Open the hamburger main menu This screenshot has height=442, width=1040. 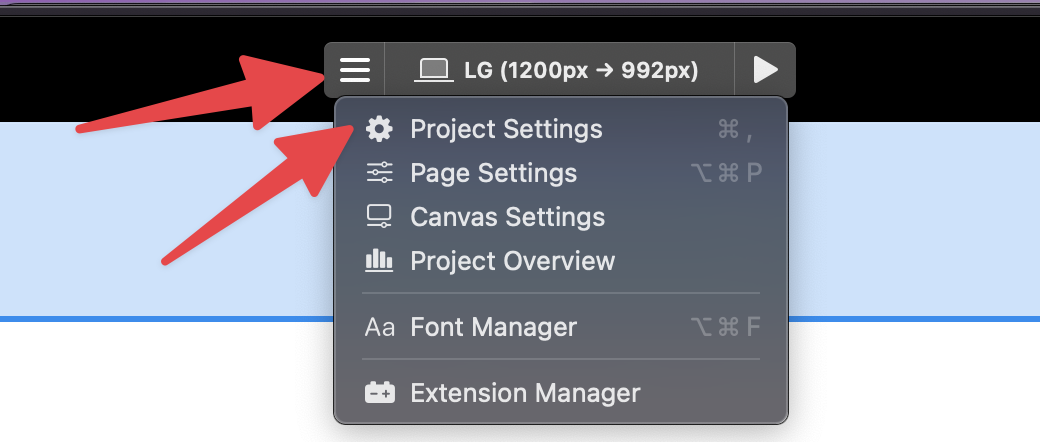(x=355, y=70)
